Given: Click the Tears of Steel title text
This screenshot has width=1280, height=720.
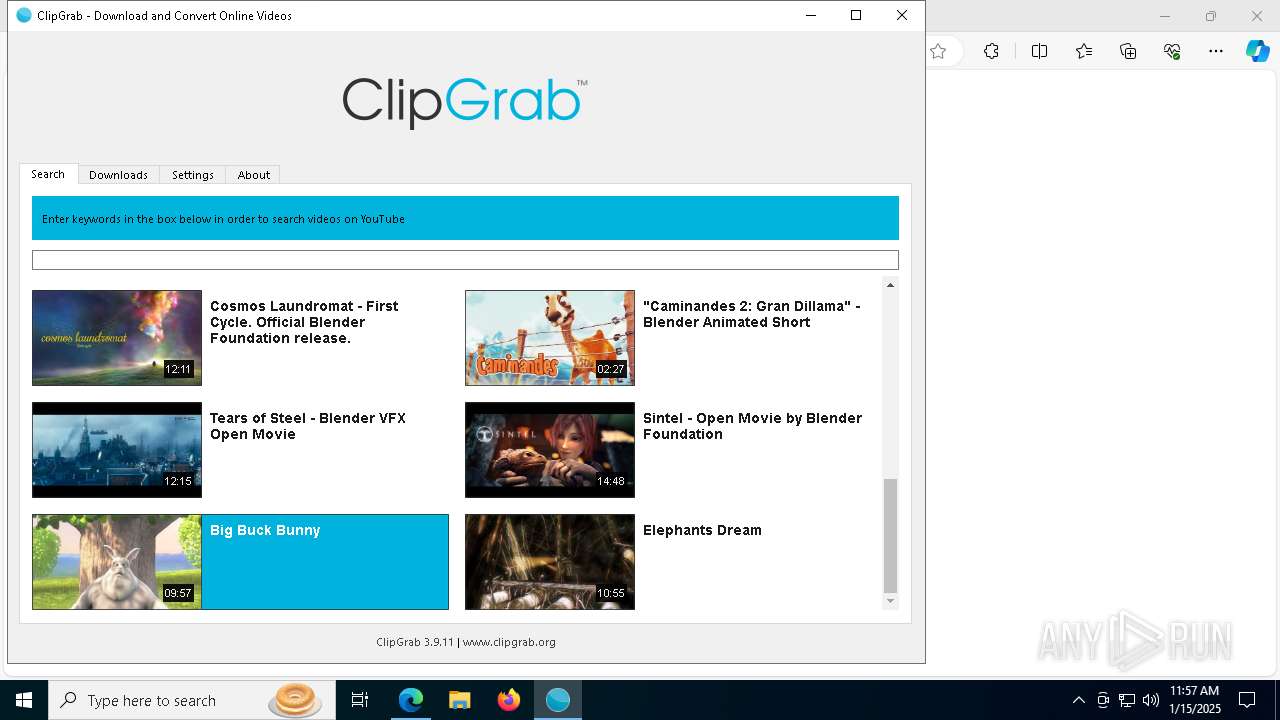Looking at the screenshot, I should coord(308,426).
